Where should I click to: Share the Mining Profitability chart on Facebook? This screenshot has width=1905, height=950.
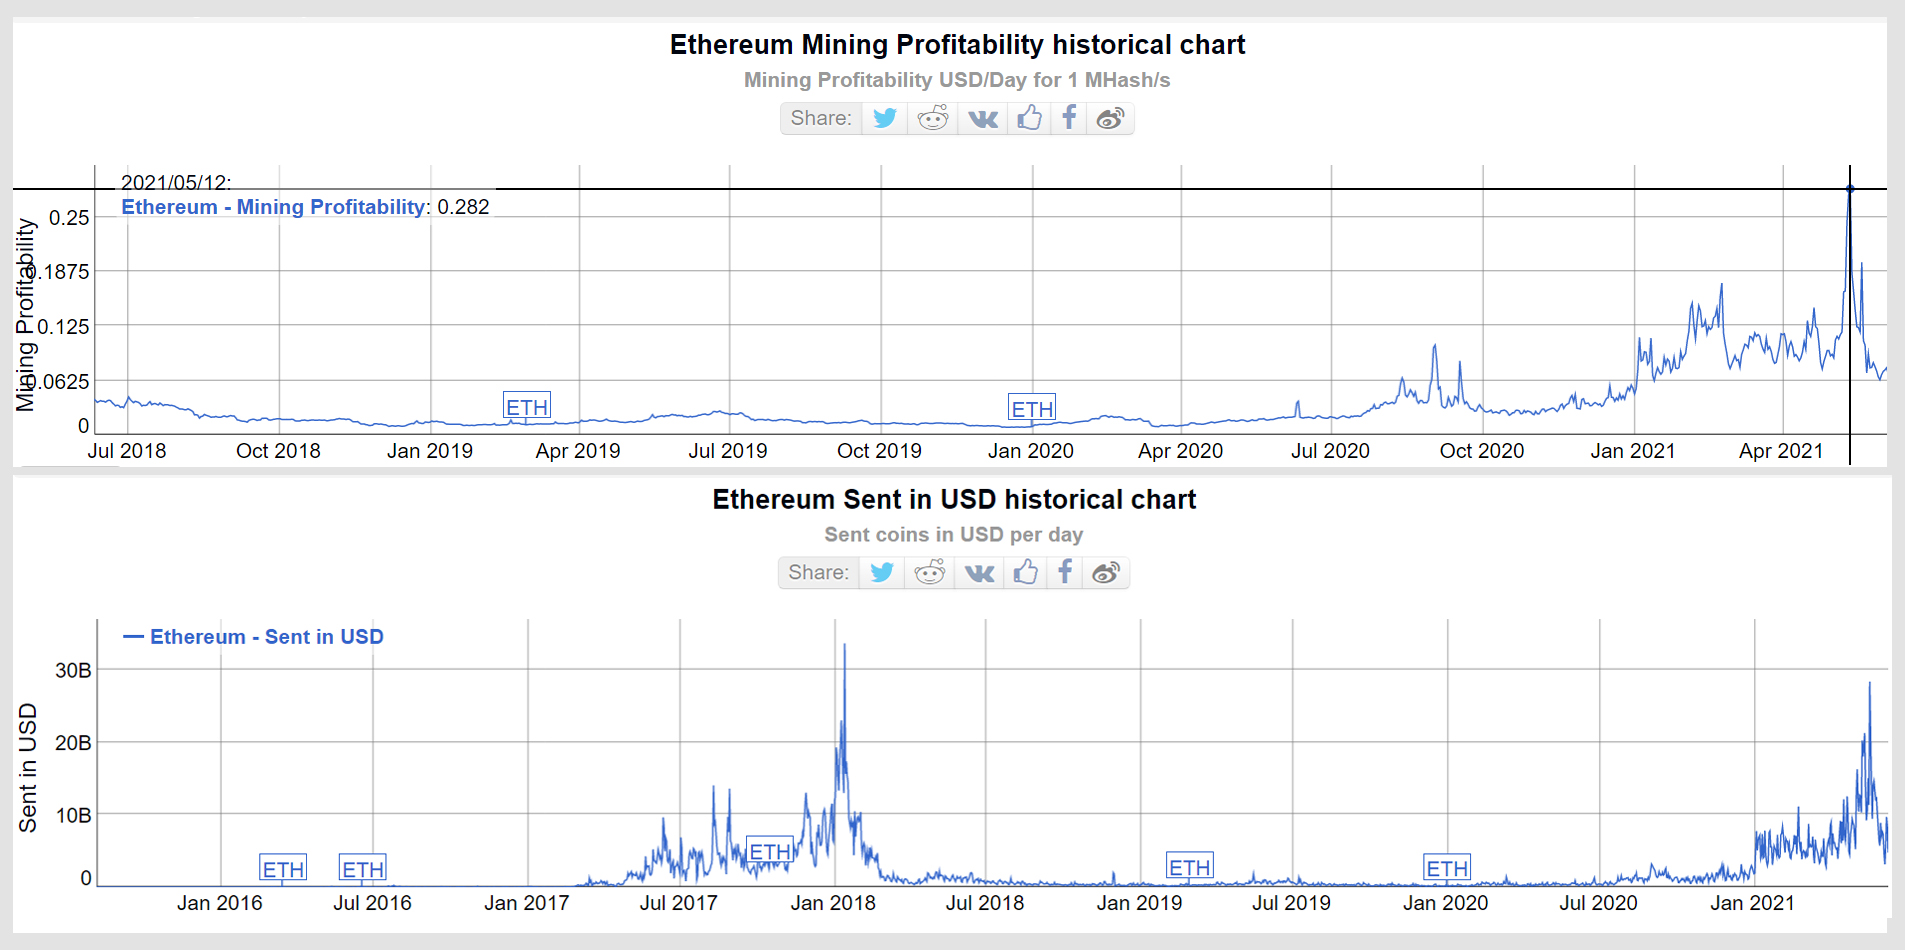click(x=1069, y=118)
